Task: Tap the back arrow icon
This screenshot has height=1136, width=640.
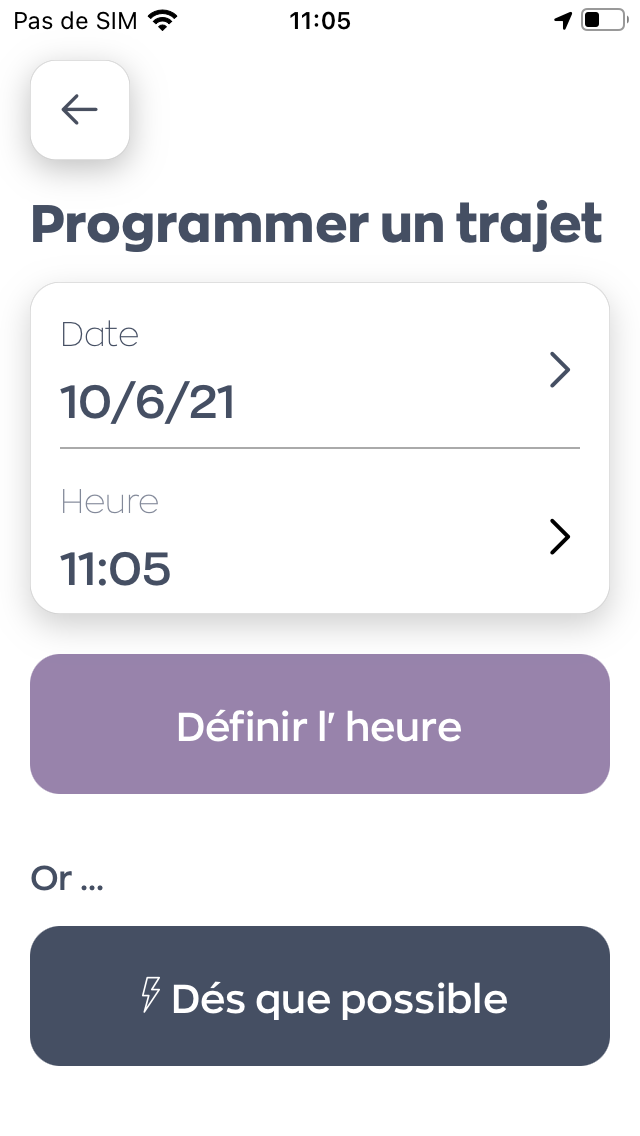Action: coord(79,109)
